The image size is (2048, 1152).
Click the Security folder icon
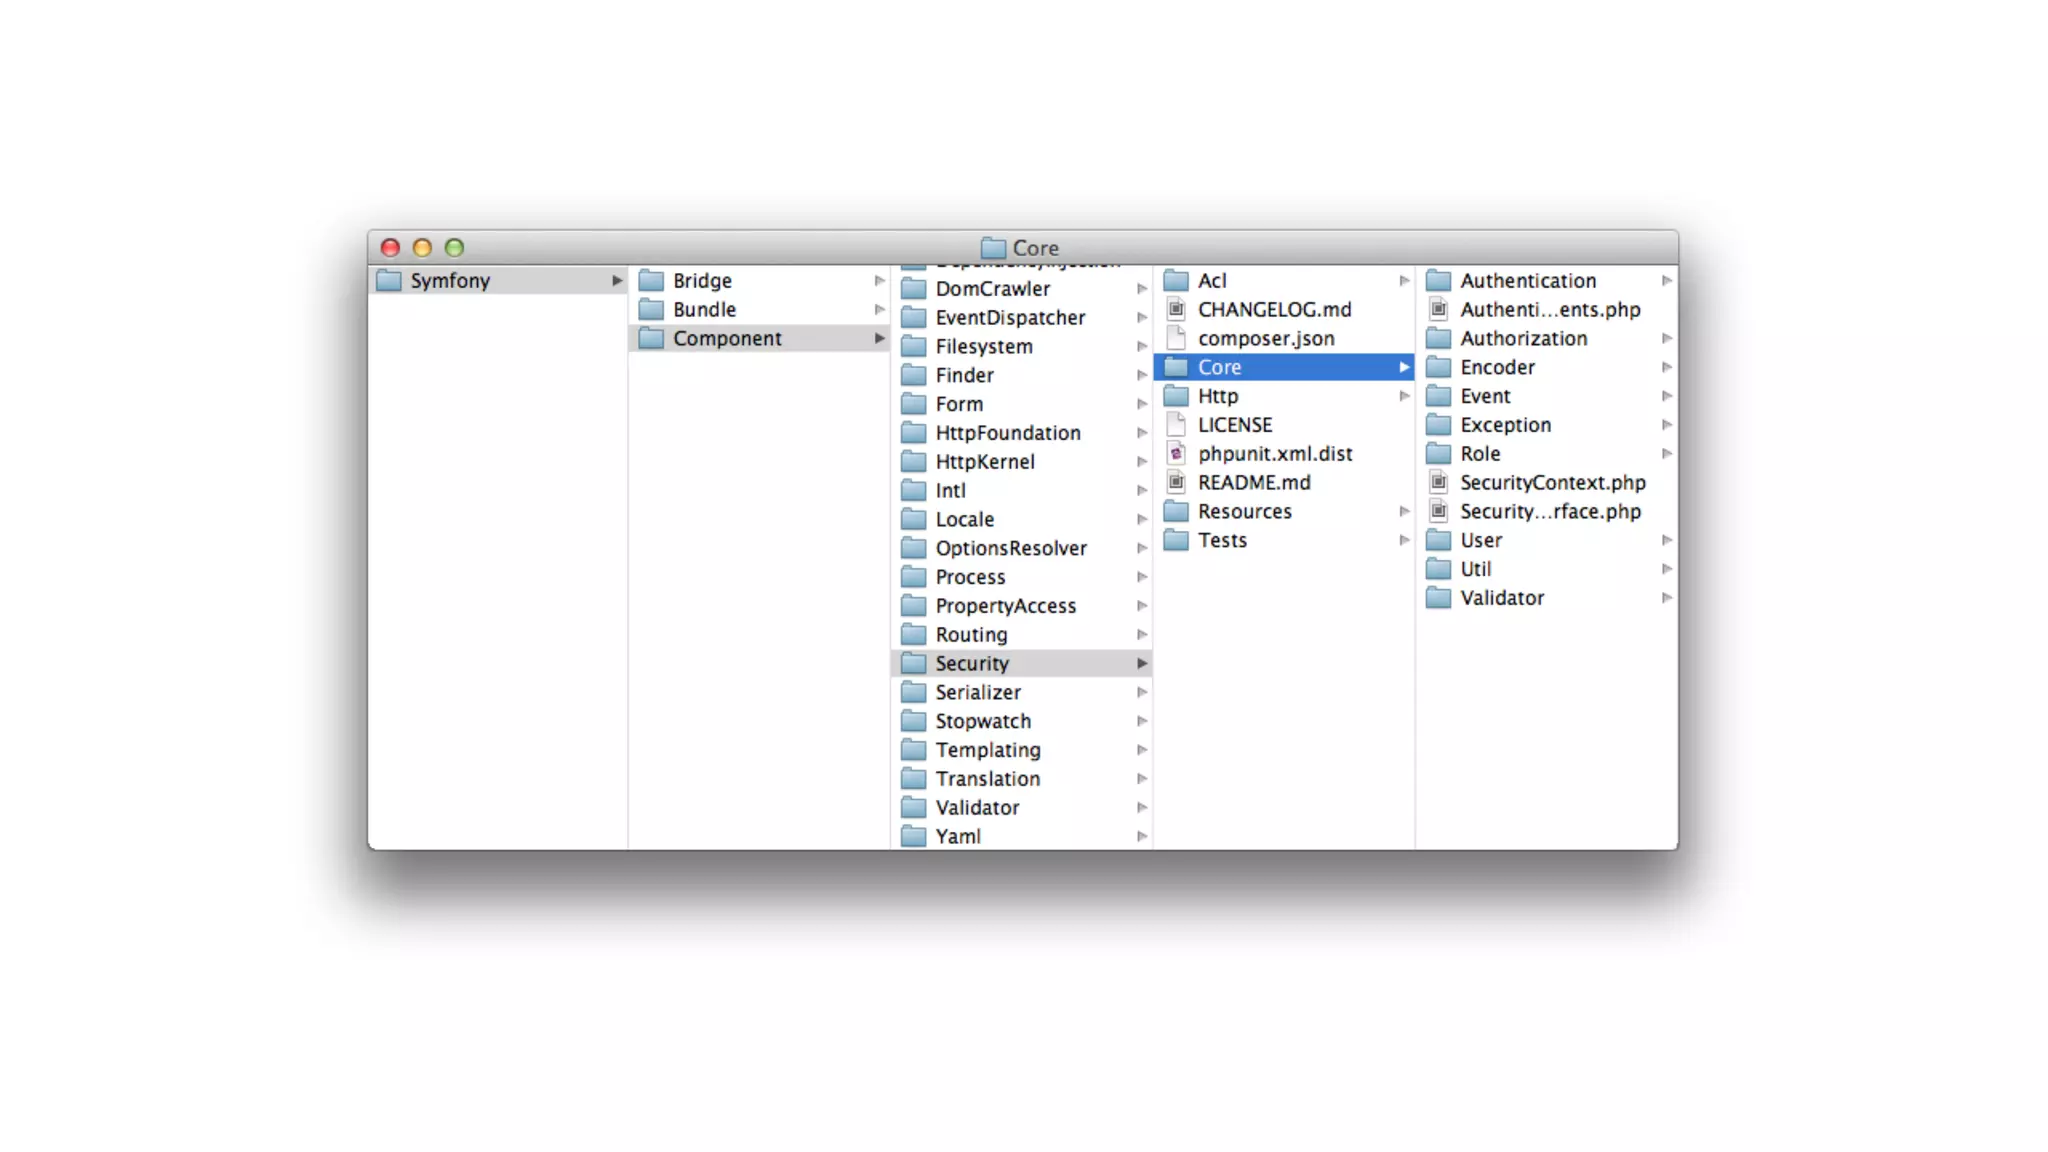[x=913, y=663]
